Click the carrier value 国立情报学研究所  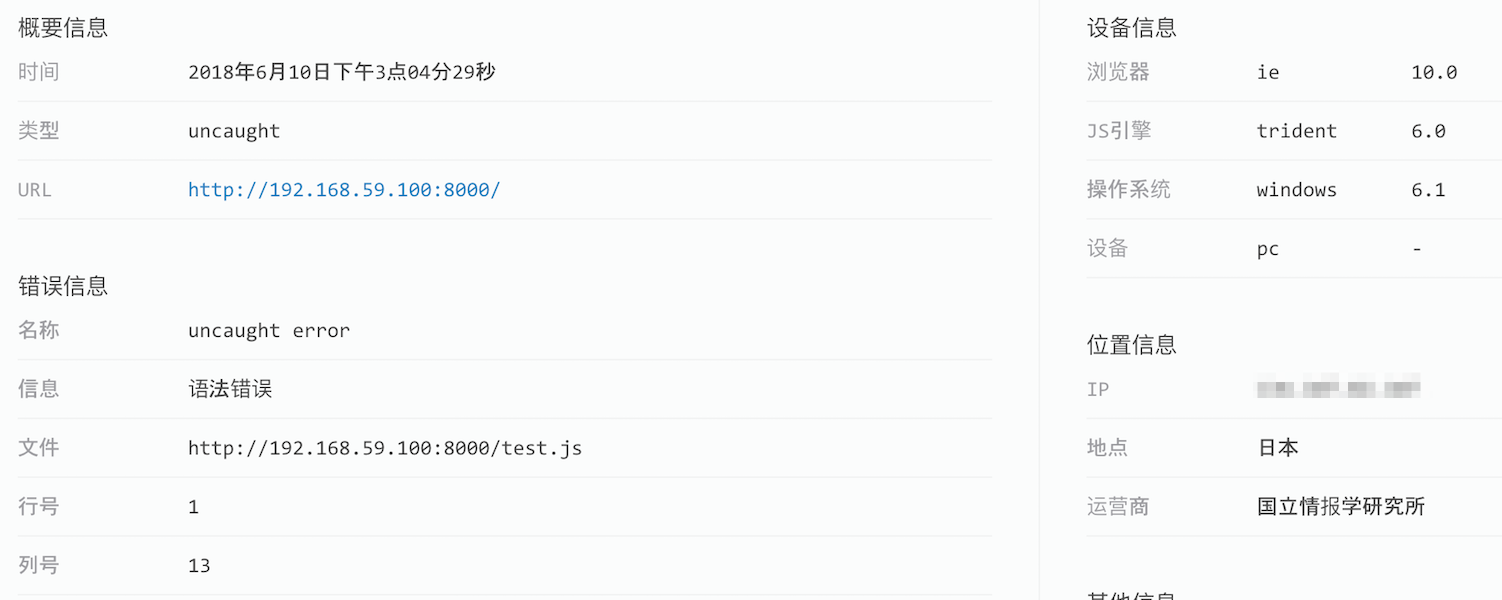[x=1340, y=506]
